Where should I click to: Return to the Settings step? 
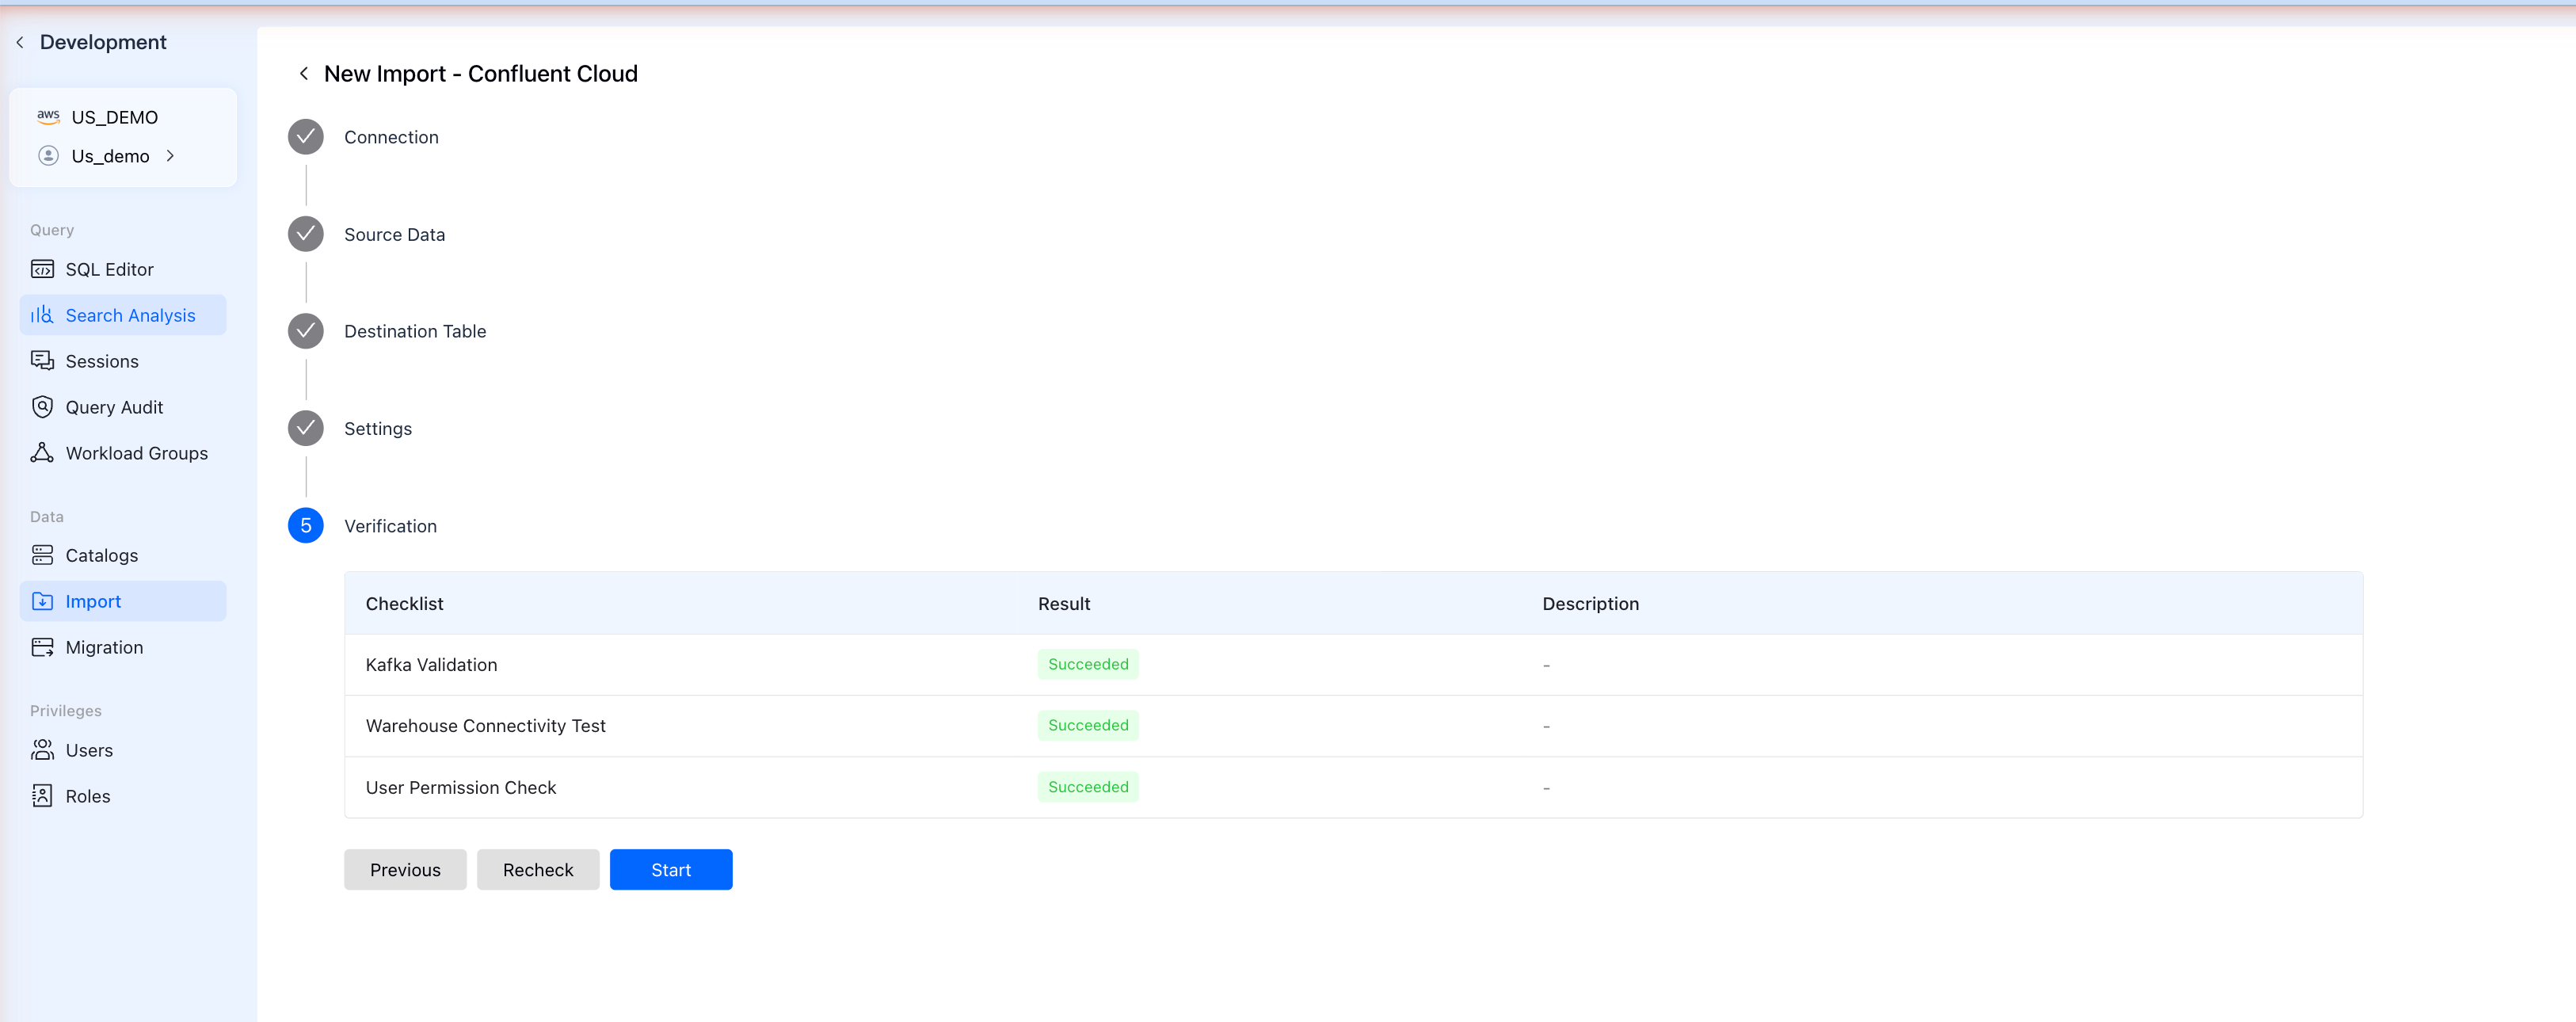coord(306,428)
